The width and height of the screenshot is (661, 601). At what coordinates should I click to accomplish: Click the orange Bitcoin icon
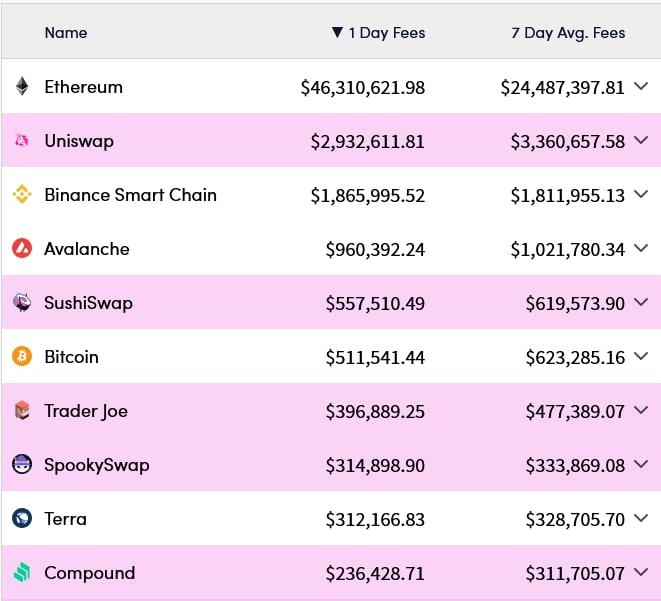coord(22,357)
